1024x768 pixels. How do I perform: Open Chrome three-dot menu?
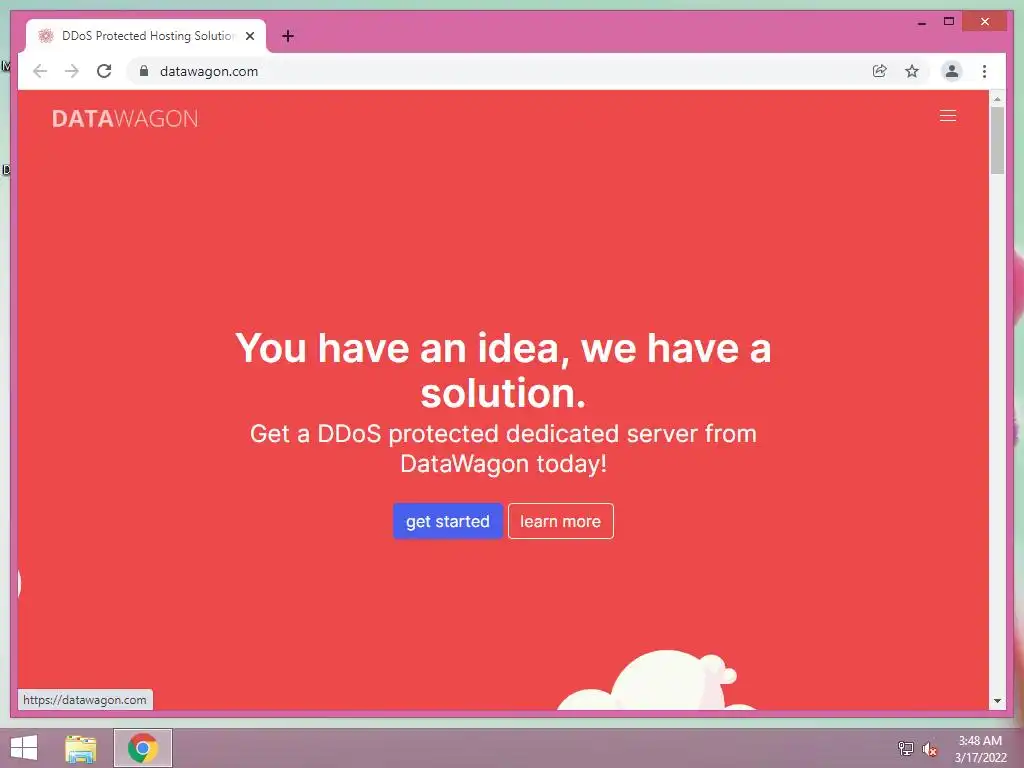point(984,71)
